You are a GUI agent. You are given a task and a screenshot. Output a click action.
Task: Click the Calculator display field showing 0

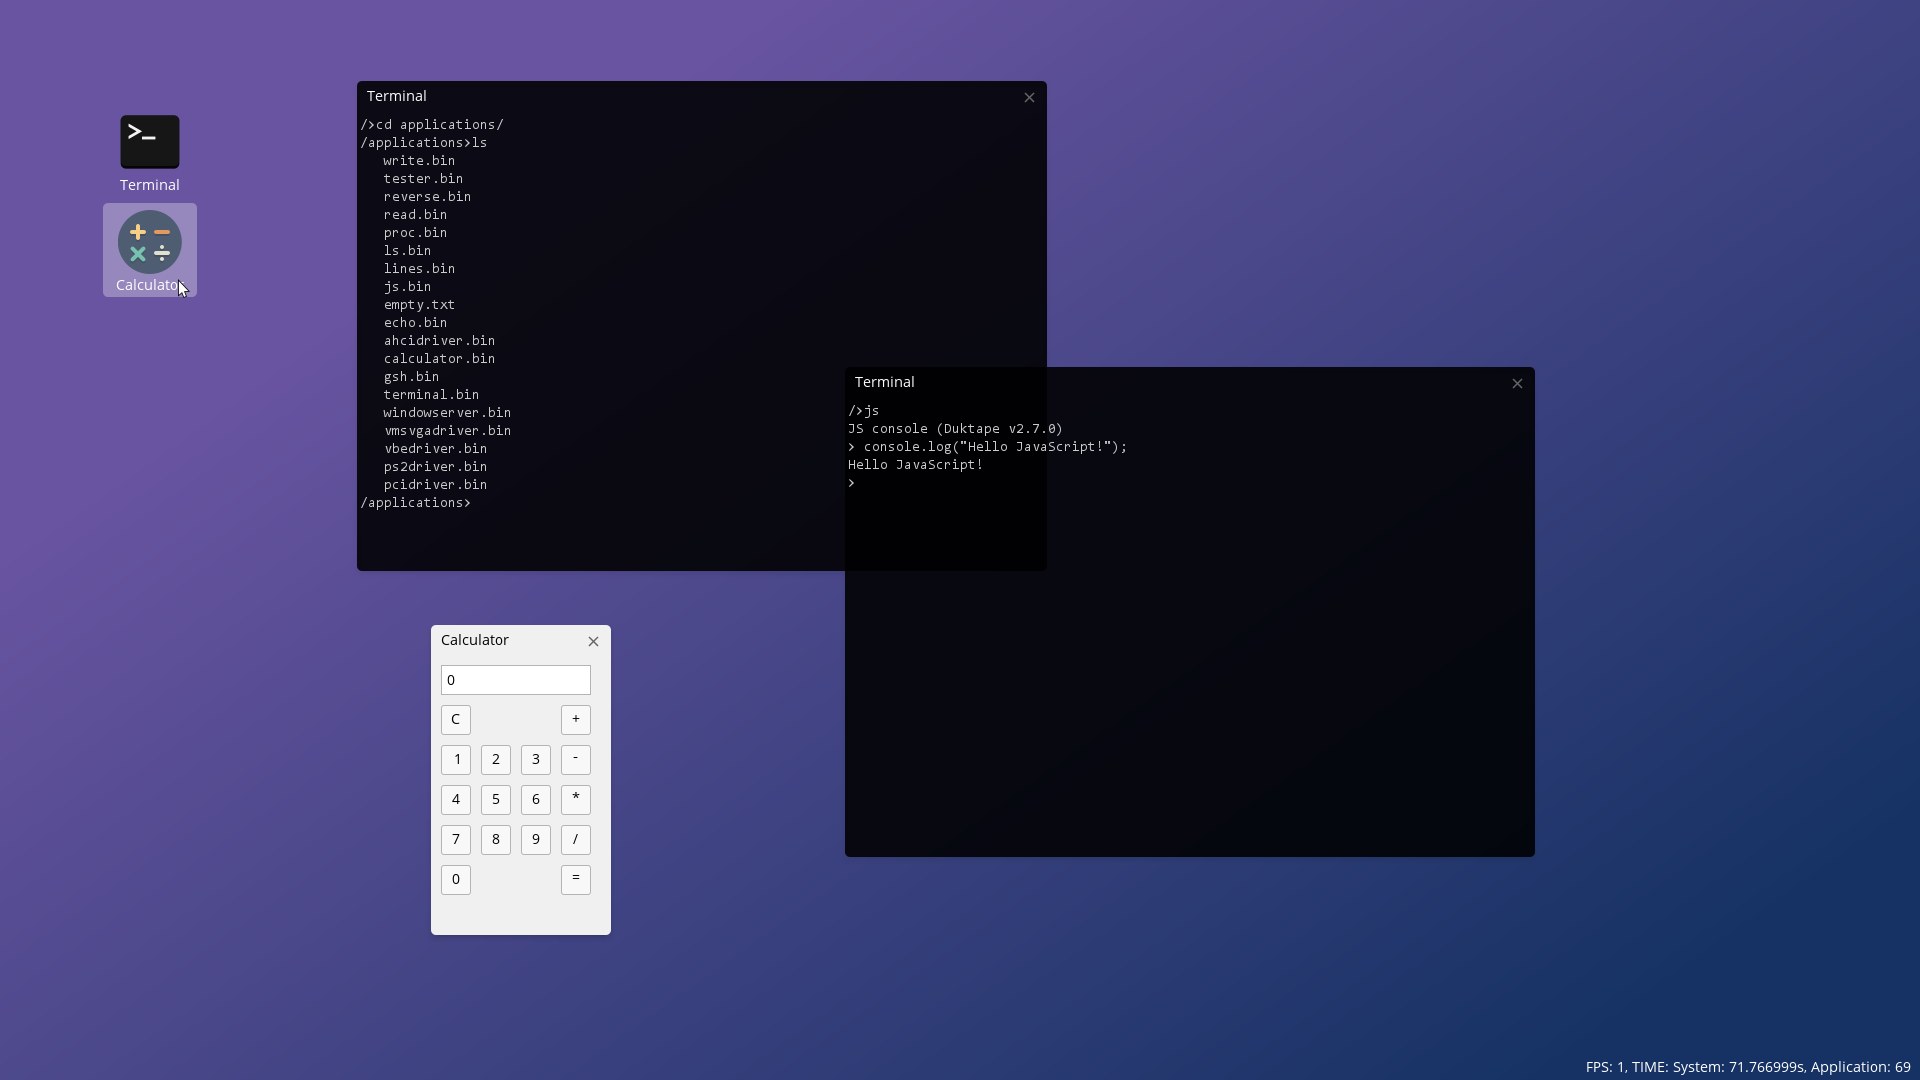516,680
